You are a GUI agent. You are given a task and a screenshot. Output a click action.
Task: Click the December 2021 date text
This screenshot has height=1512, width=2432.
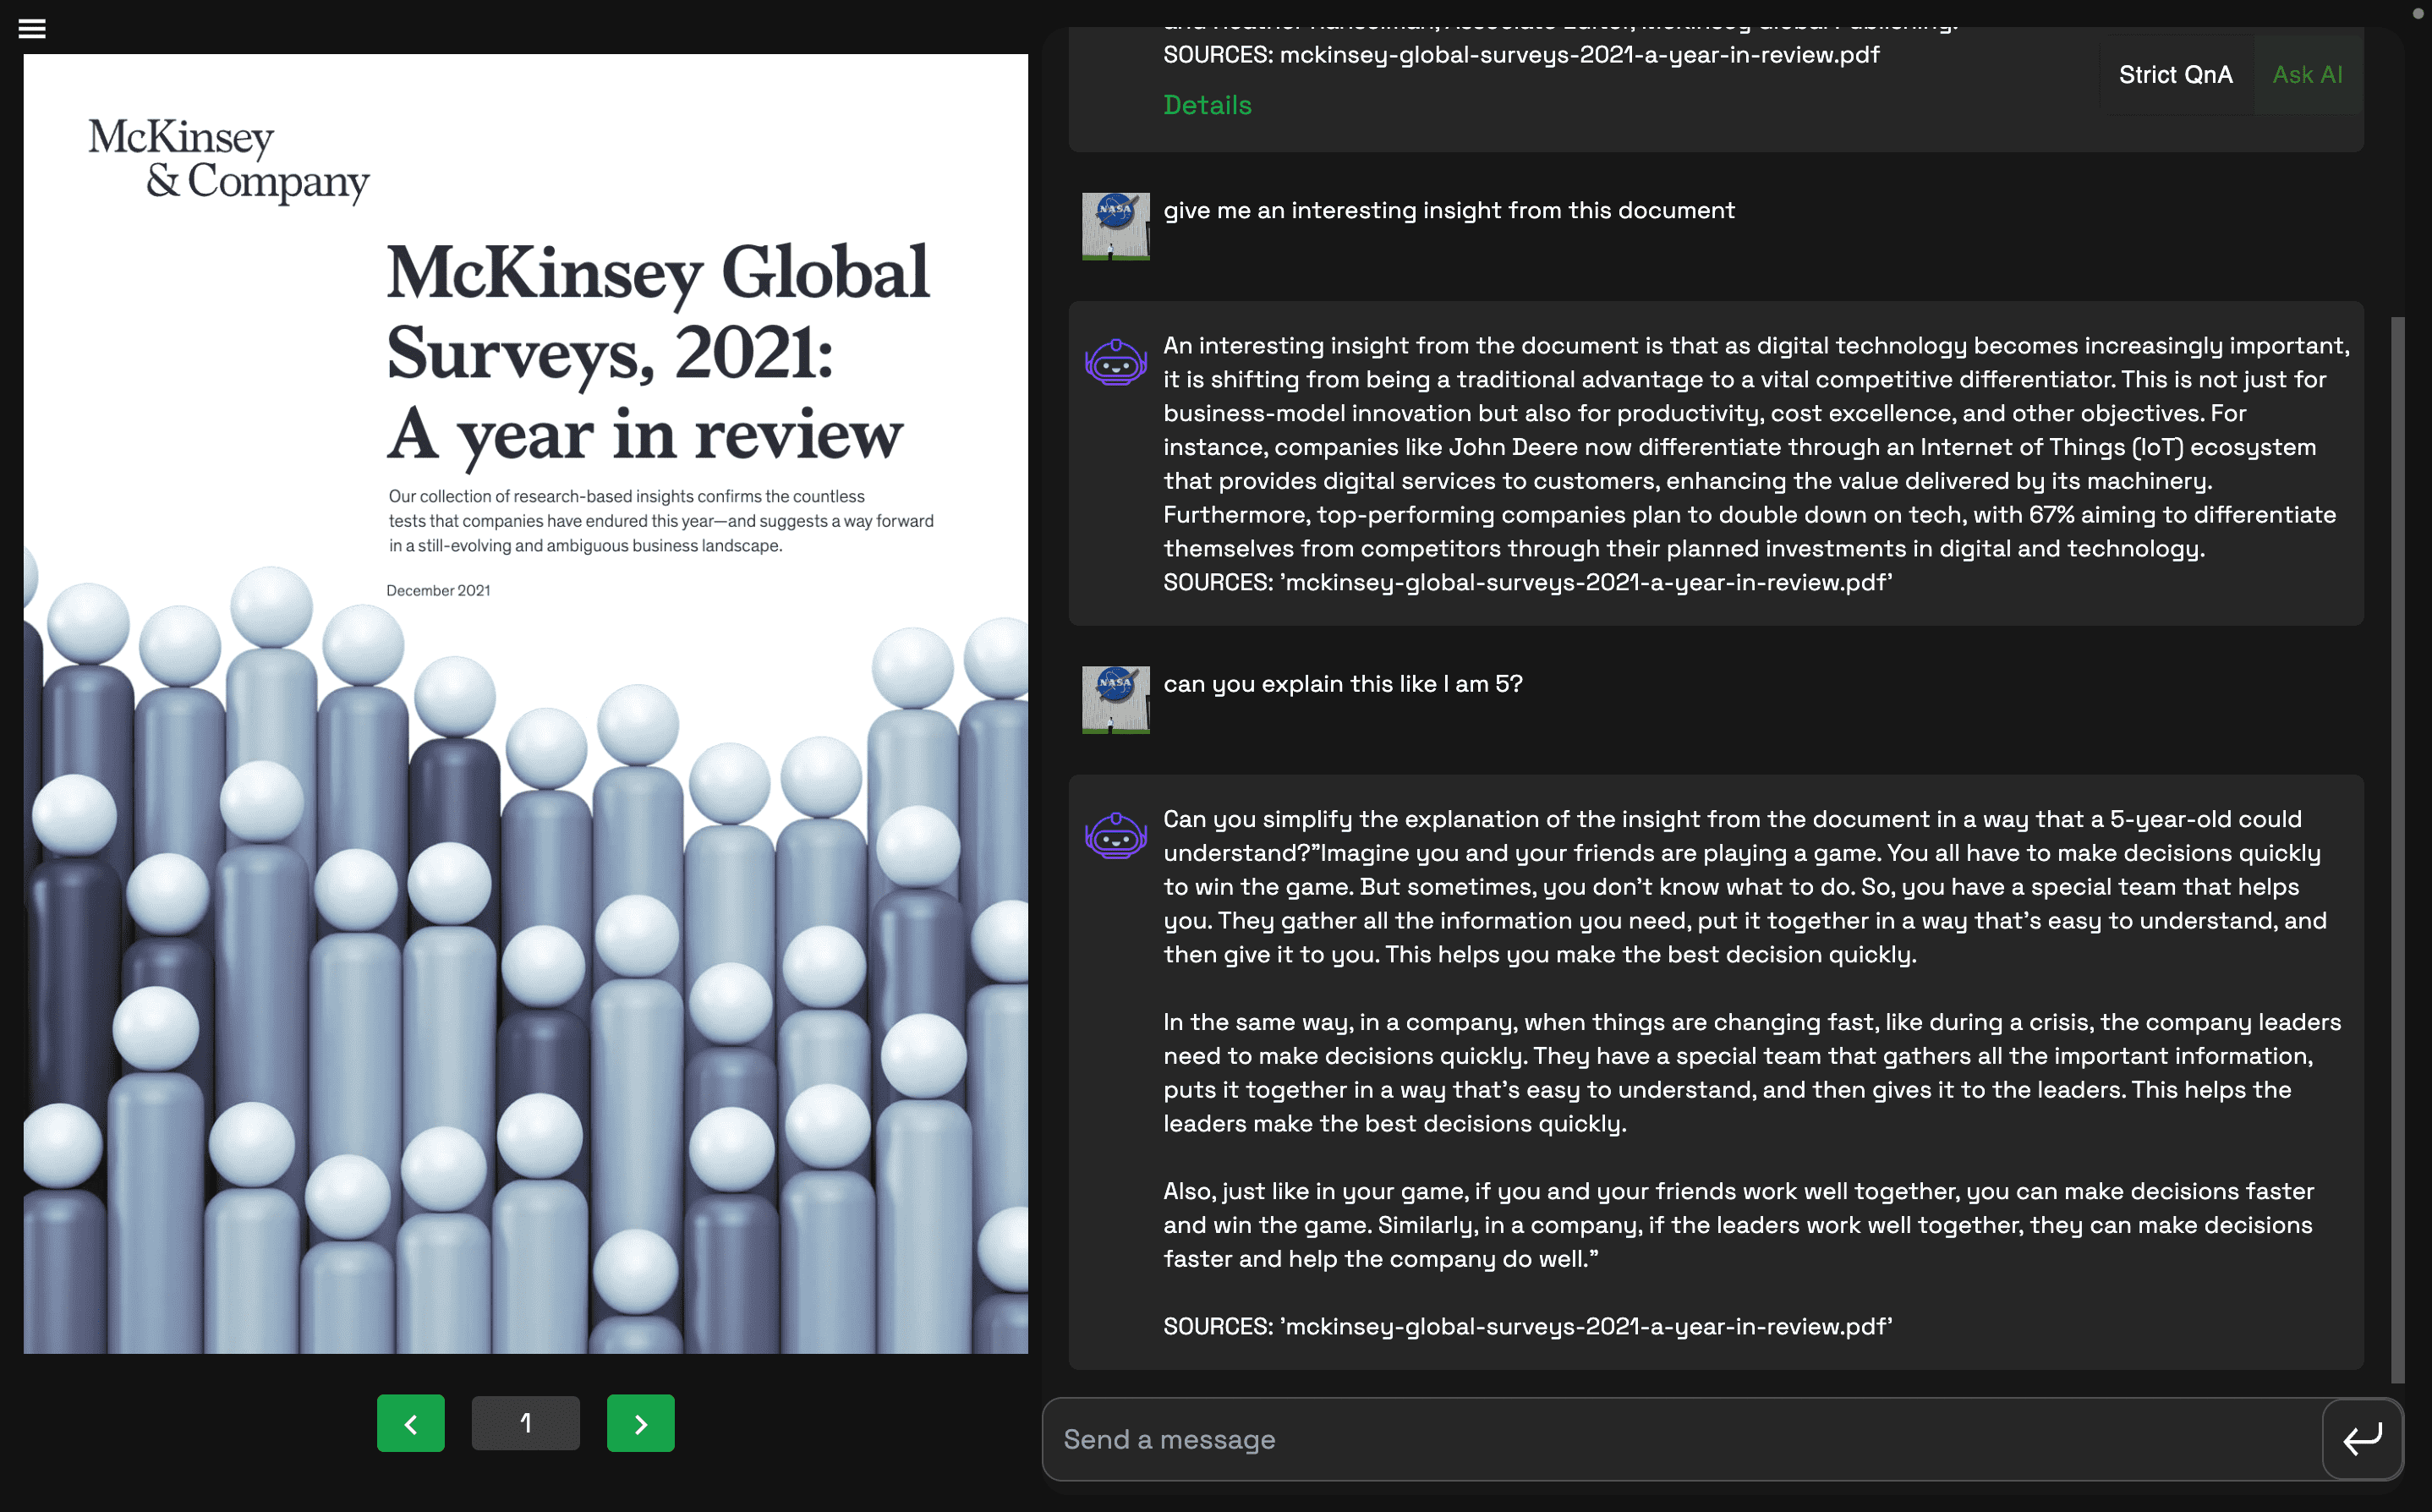438,590
